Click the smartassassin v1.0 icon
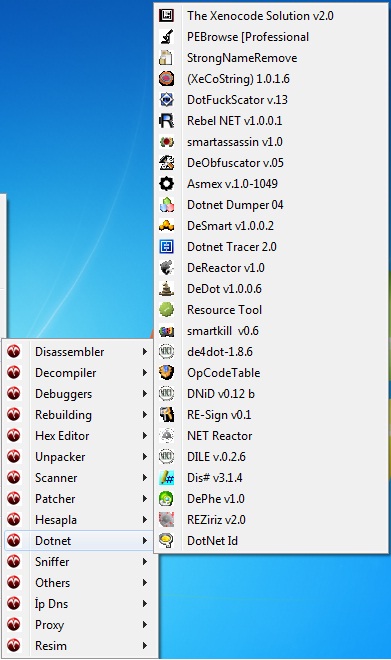The image size is (391, 660). point(167,142)
